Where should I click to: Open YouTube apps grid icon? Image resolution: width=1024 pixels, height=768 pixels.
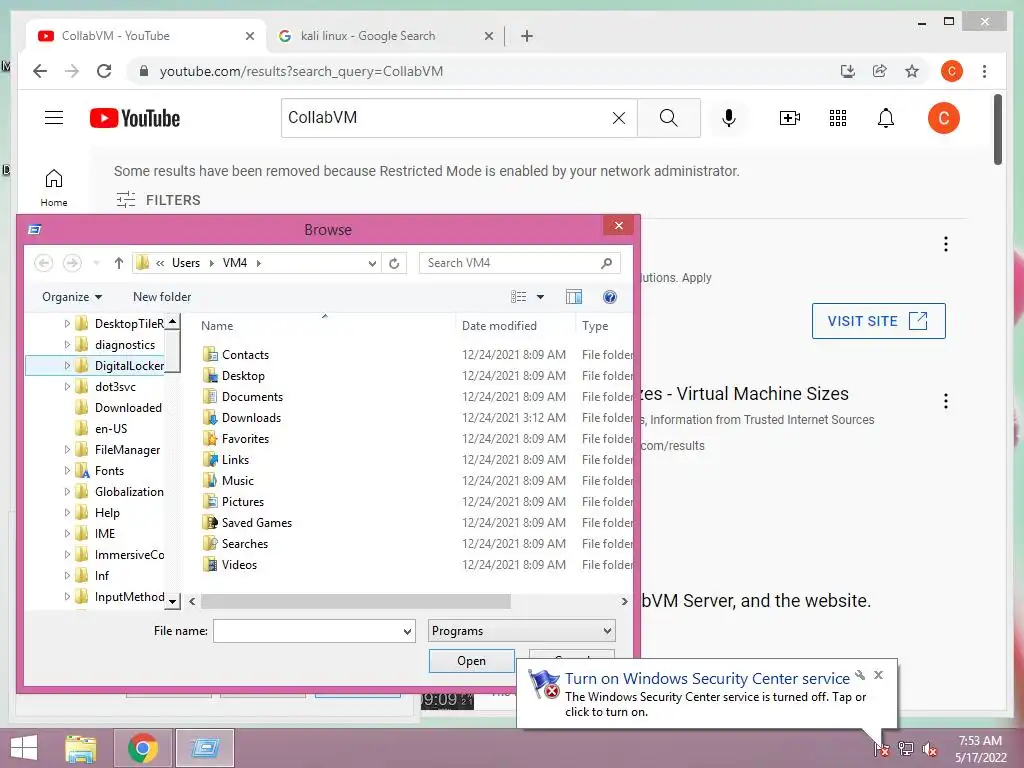838,118
